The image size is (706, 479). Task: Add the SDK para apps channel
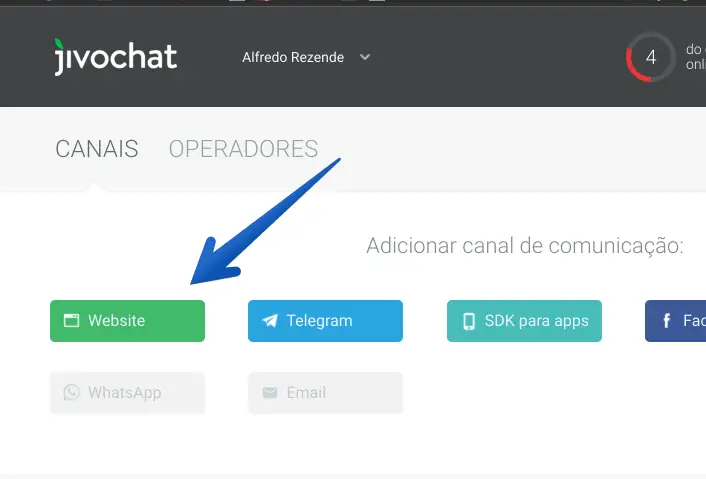524,321
